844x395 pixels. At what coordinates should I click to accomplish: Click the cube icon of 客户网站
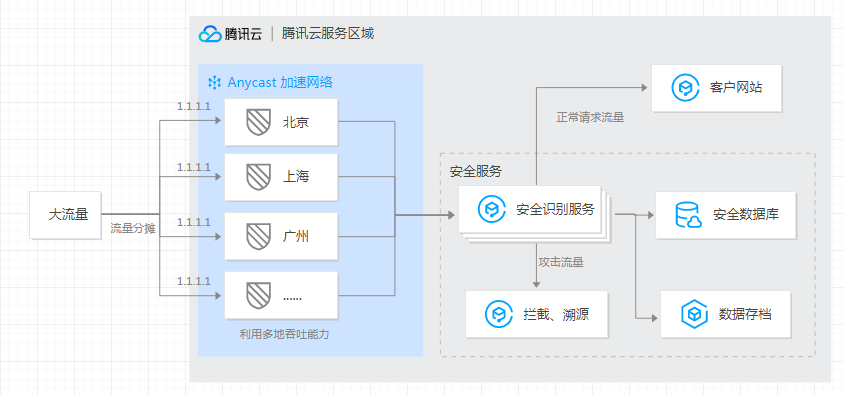685,88
